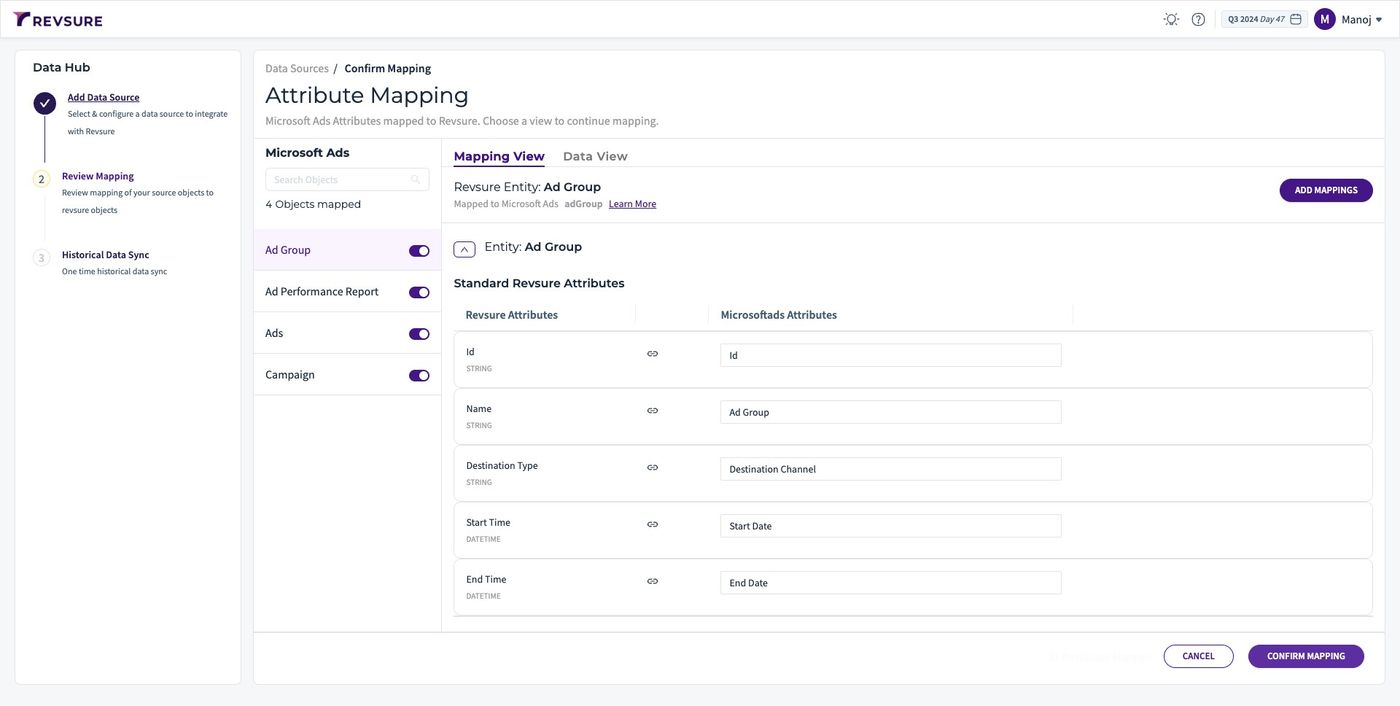Select Ad Group in the objects list

[x=347, y=250]
